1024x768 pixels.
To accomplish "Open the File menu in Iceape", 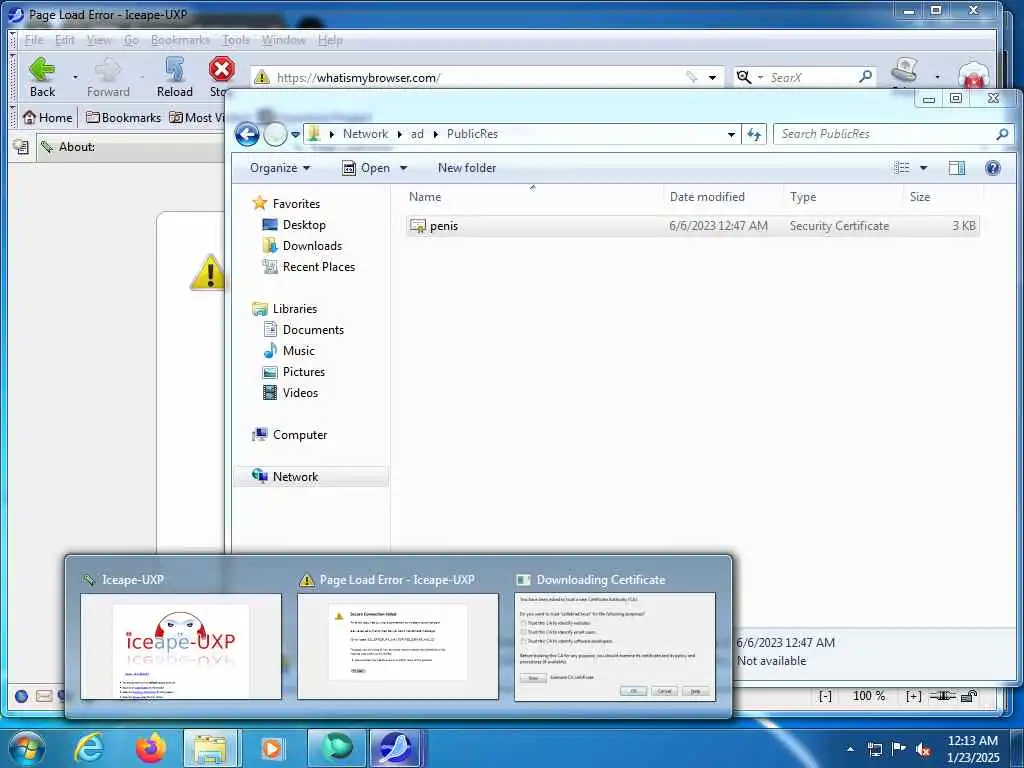I will click(33, 40).
